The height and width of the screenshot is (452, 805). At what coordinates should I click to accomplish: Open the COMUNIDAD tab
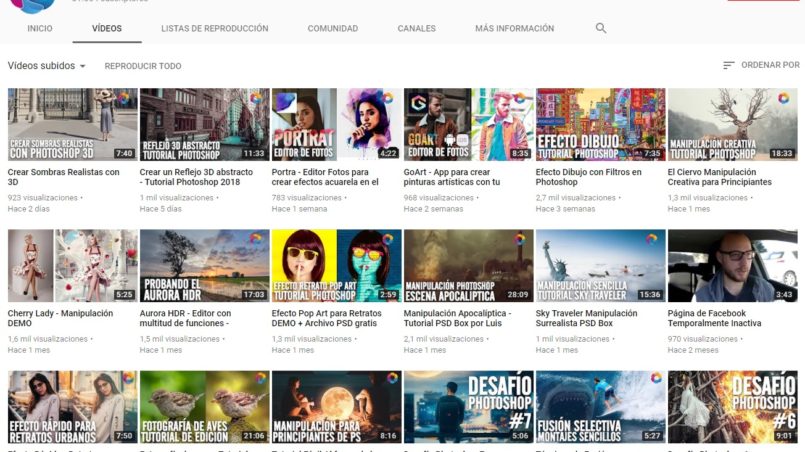pyautogui.click(x=333, y=28)
